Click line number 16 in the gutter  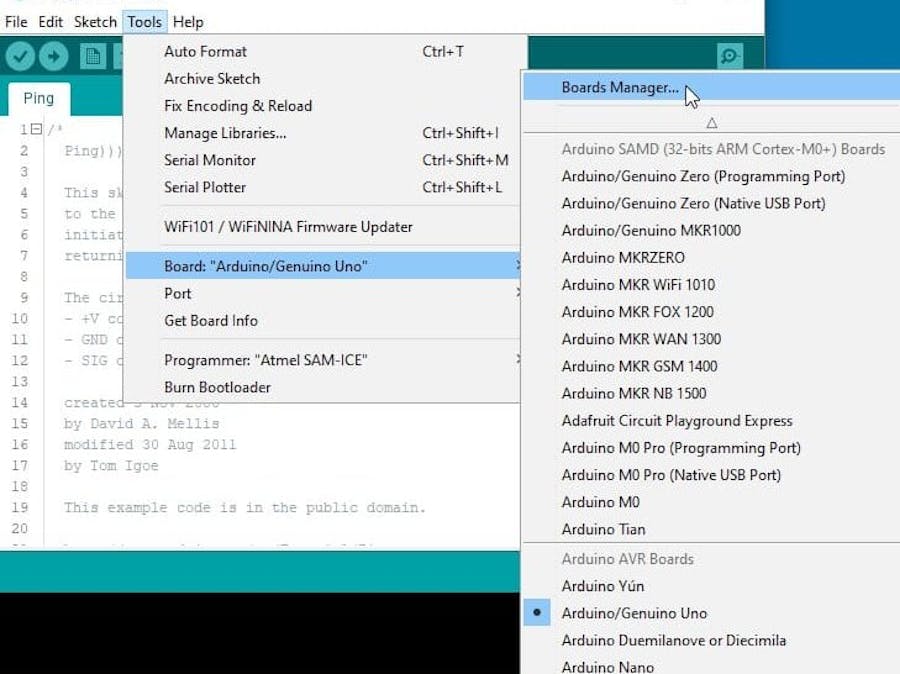(20, 445)
